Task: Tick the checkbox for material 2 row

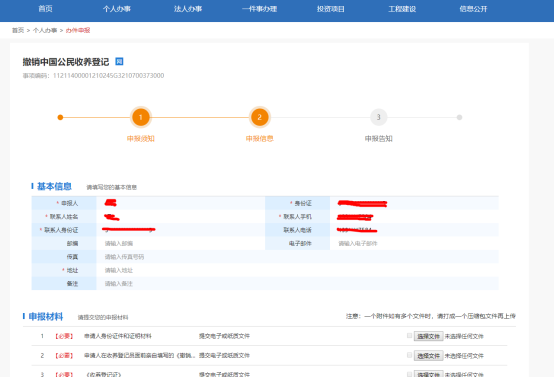Action: 409,355
